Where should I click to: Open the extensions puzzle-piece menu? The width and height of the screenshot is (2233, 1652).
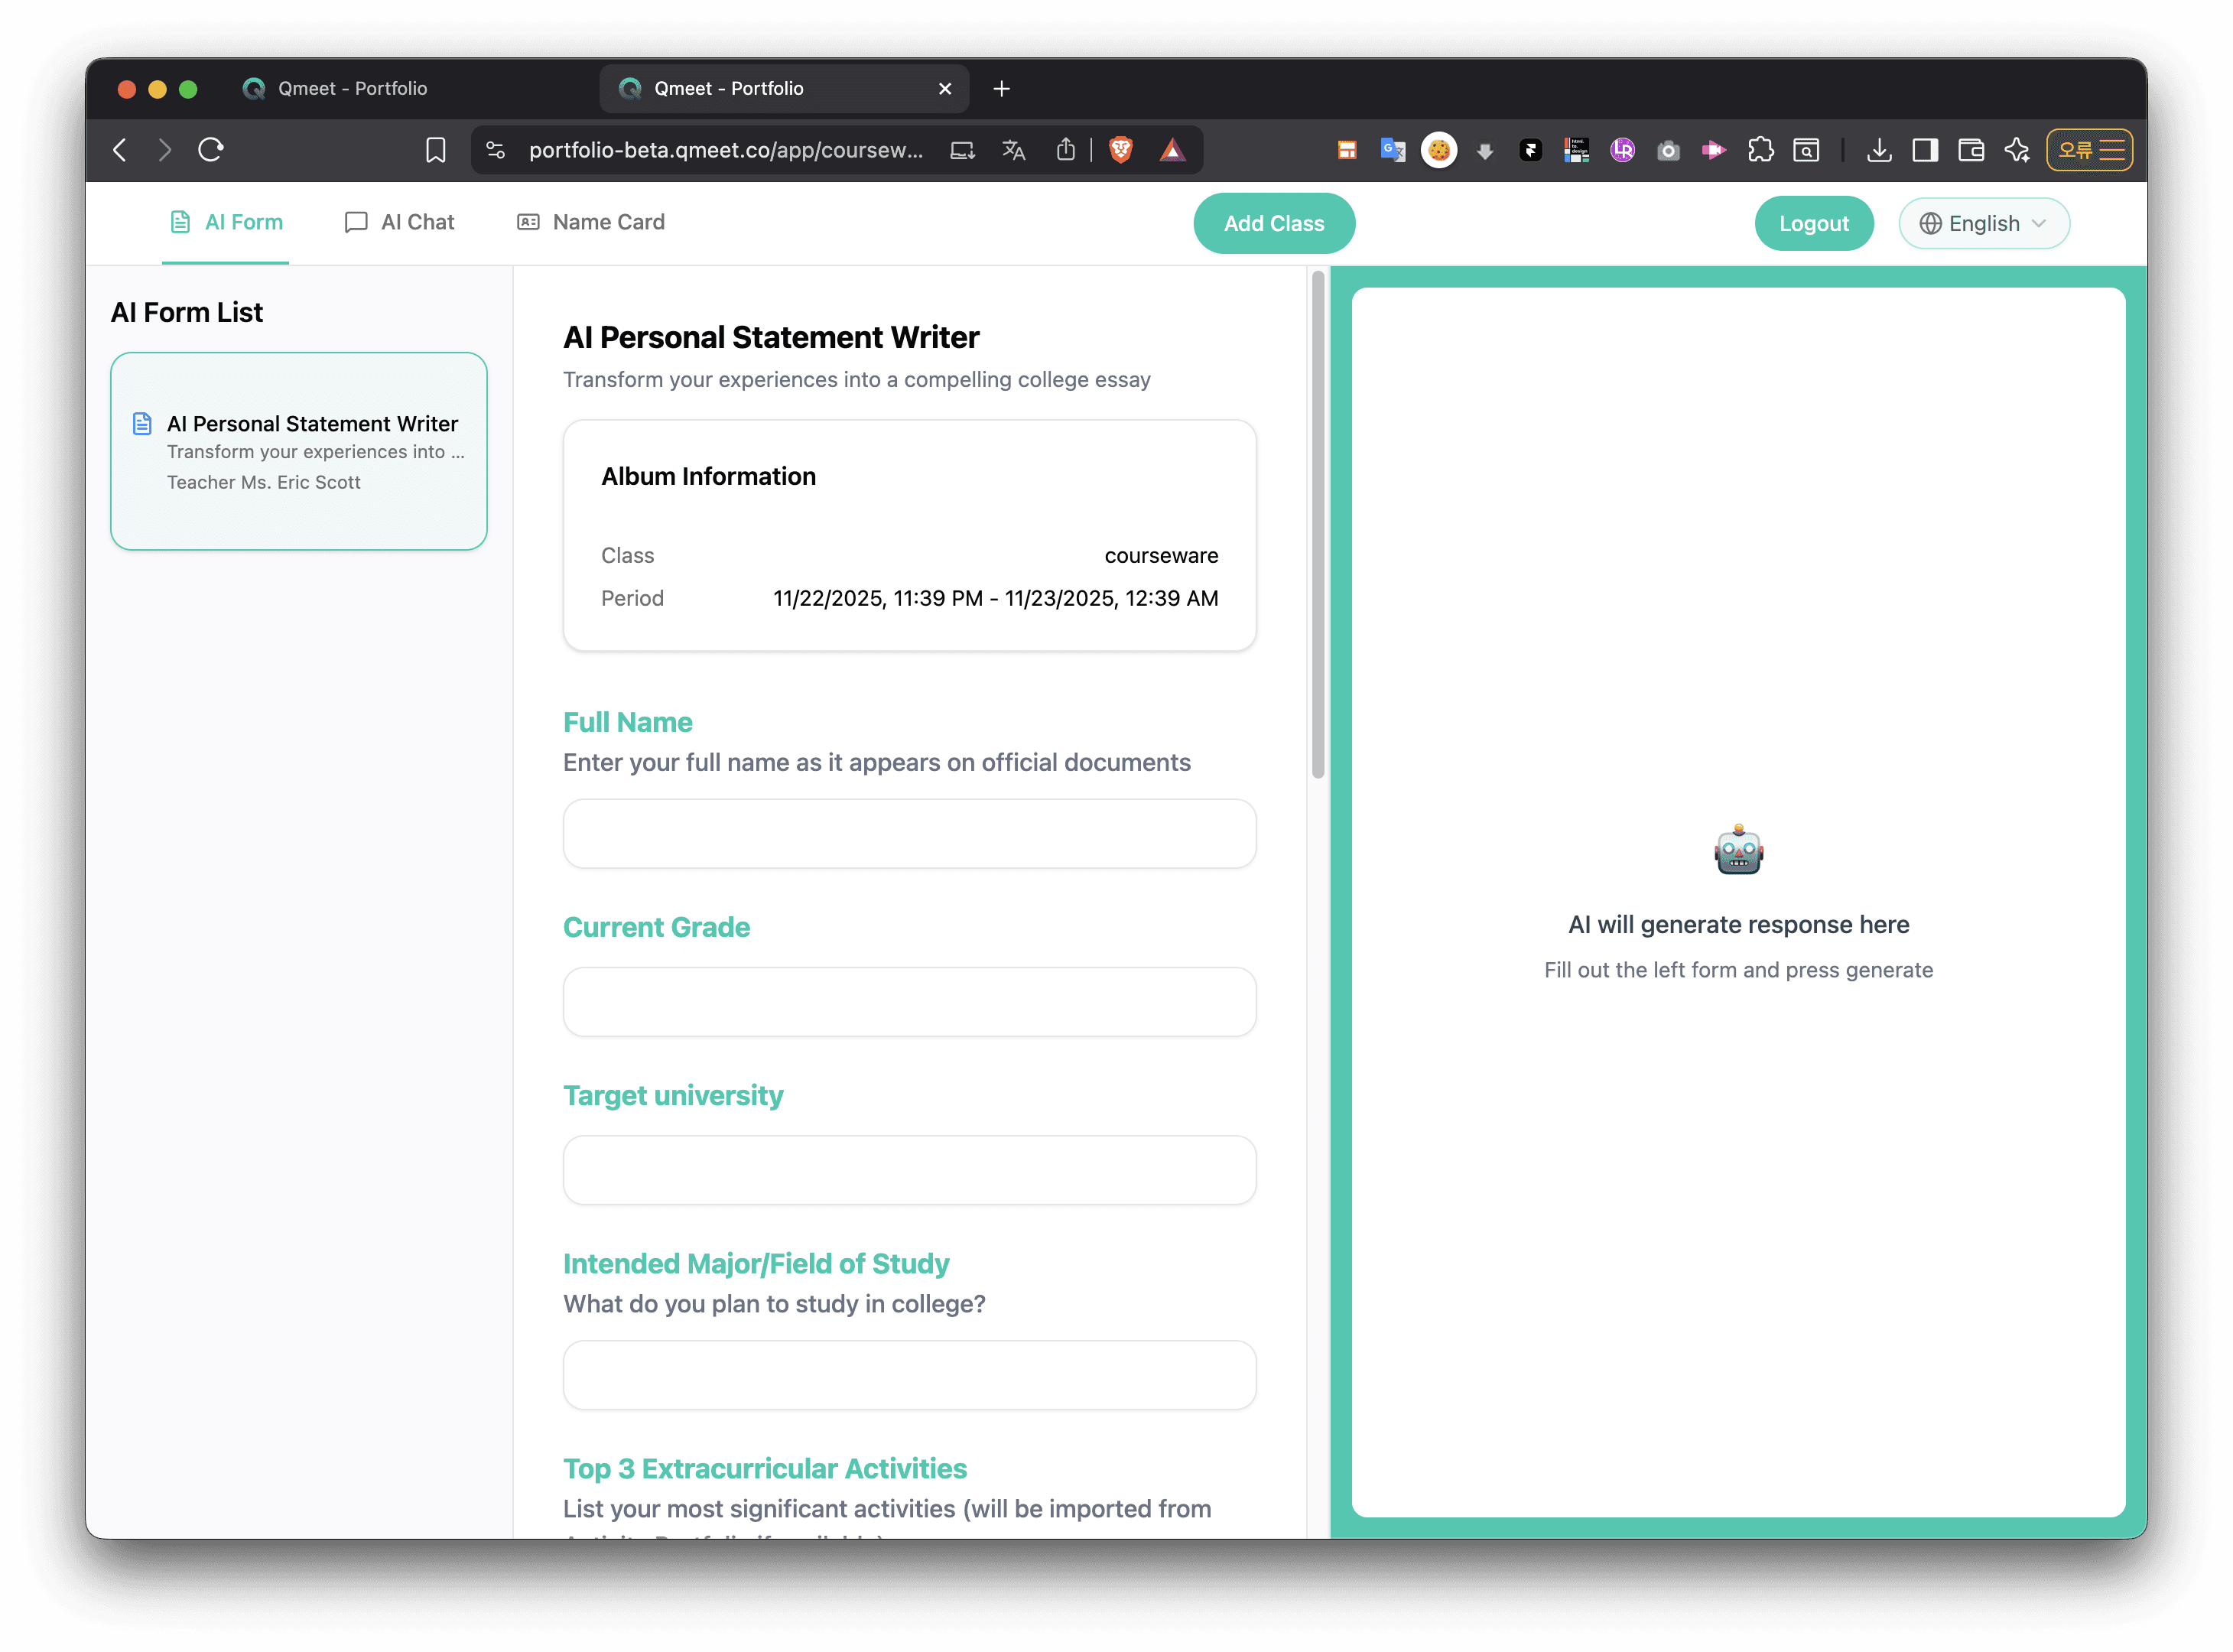click(x=1760, y=150)
